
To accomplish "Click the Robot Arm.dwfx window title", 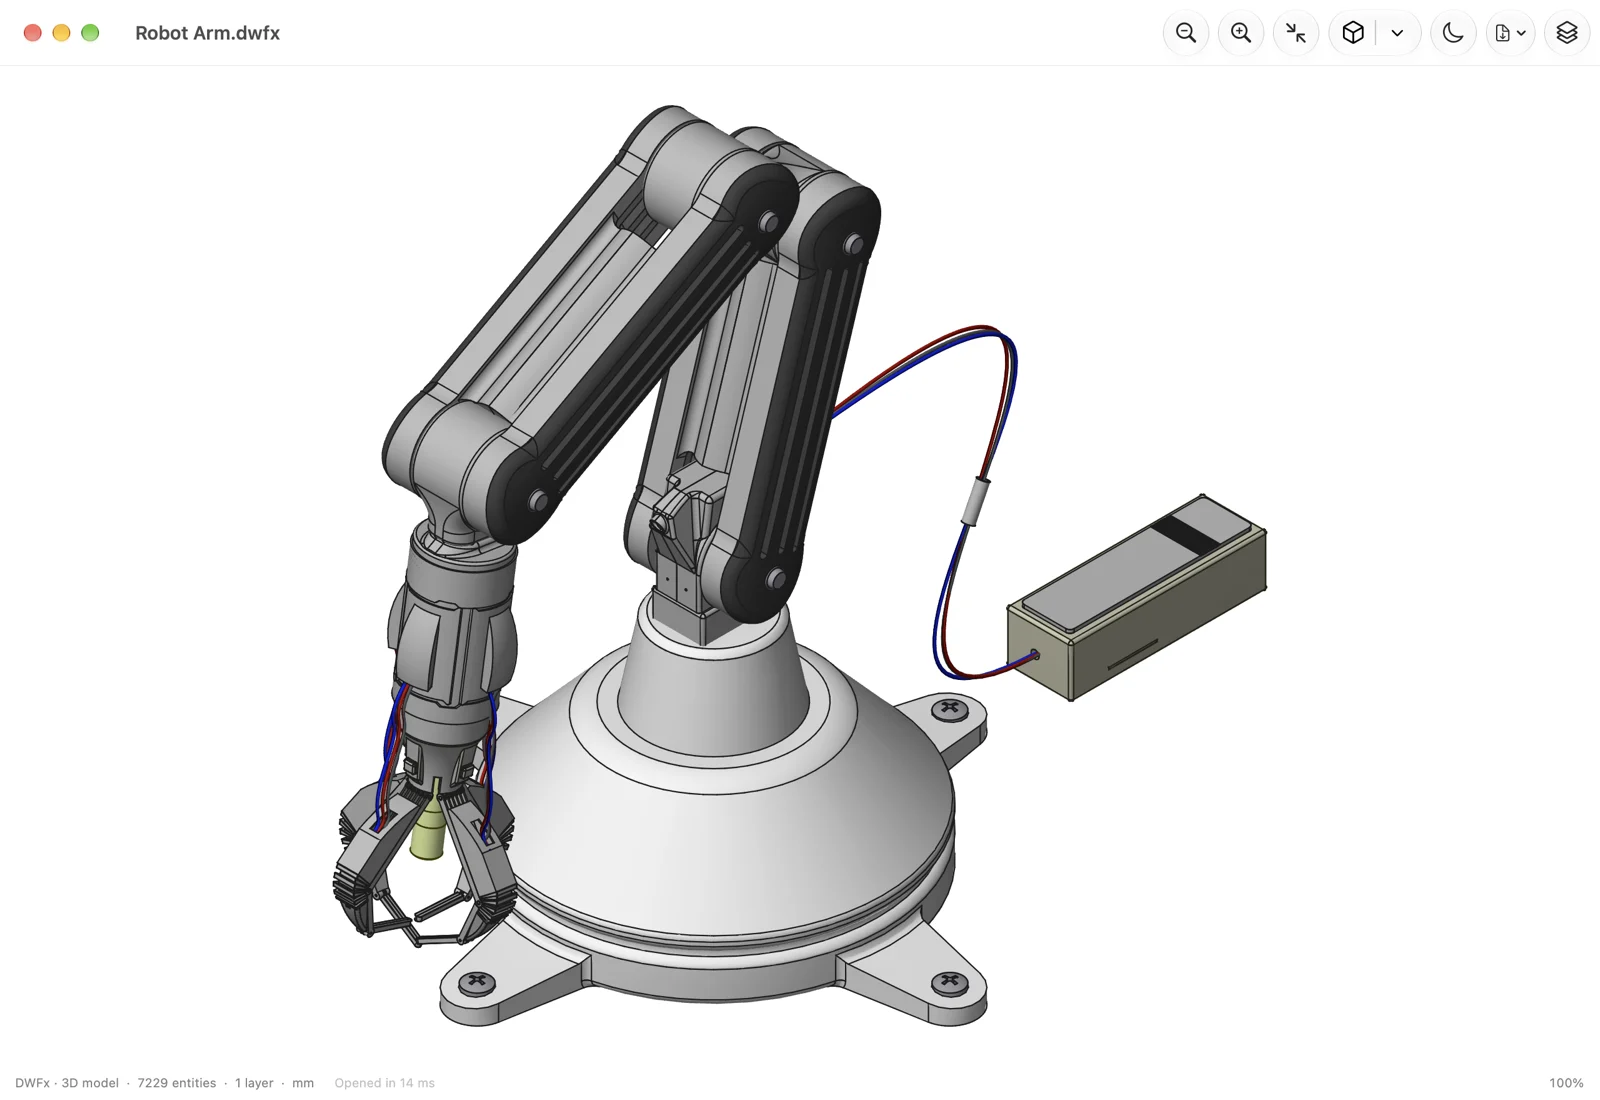I will [208, 33].
